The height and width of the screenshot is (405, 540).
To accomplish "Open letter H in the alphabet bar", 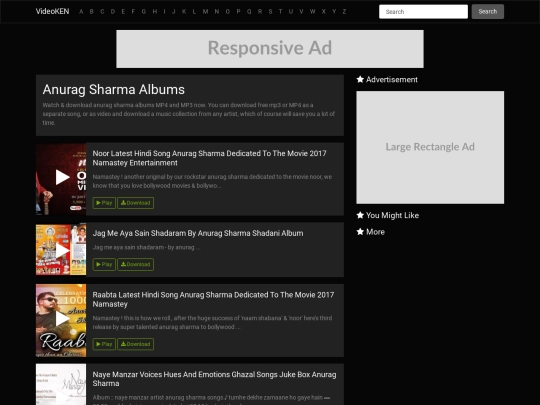I will [x=155, y=11].
